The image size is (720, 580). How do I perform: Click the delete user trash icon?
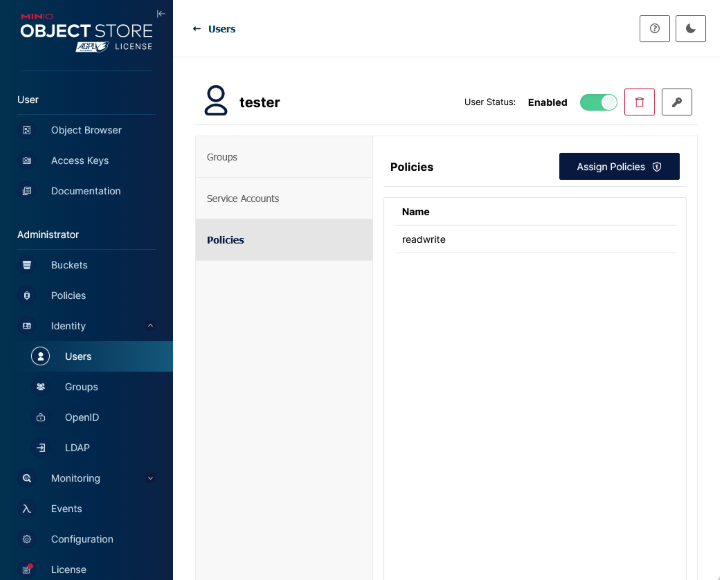(x=639, y=102)
